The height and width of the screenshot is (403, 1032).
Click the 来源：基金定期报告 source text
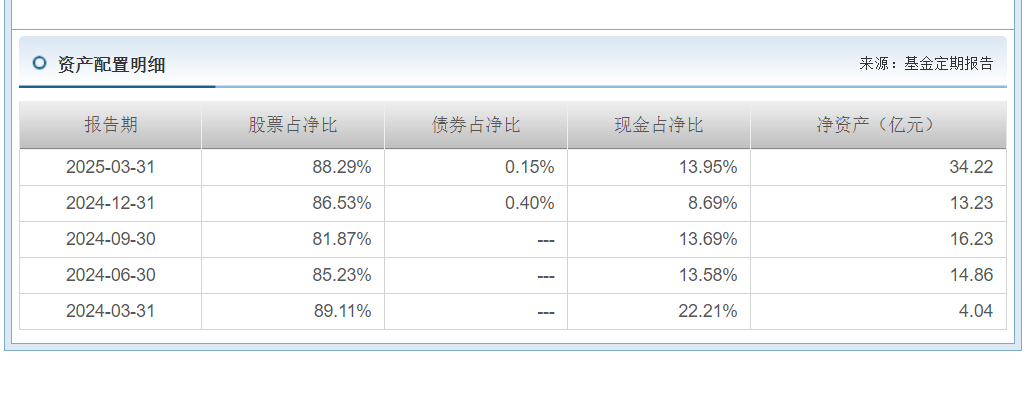pos(926,63)
